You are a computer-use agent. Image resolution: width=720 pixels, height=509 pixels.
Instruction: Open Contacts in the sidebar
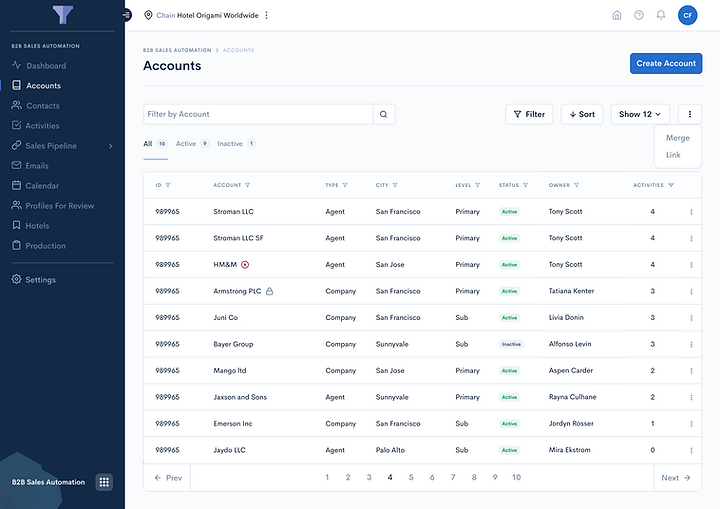point(36,106)
